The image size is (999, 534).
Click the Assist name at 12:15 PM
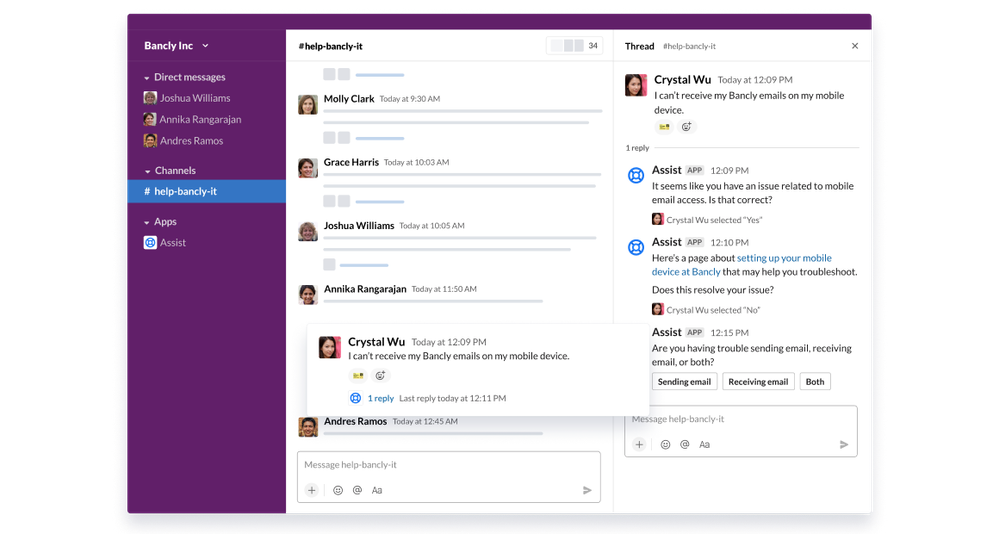tap(666, 333)
